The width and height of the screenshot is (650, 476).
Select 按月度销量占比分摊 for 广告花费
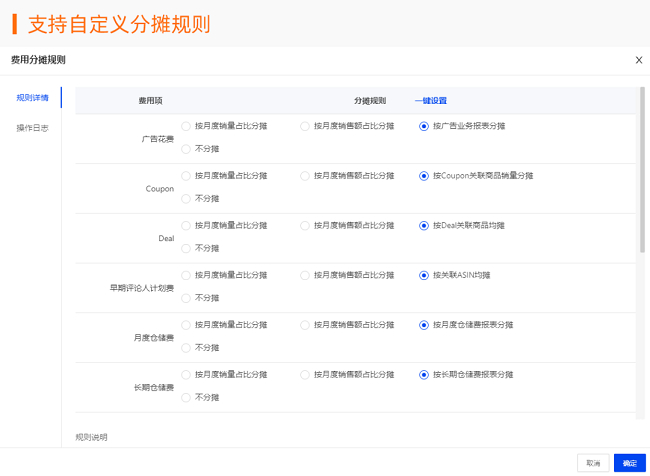point(186,126)
